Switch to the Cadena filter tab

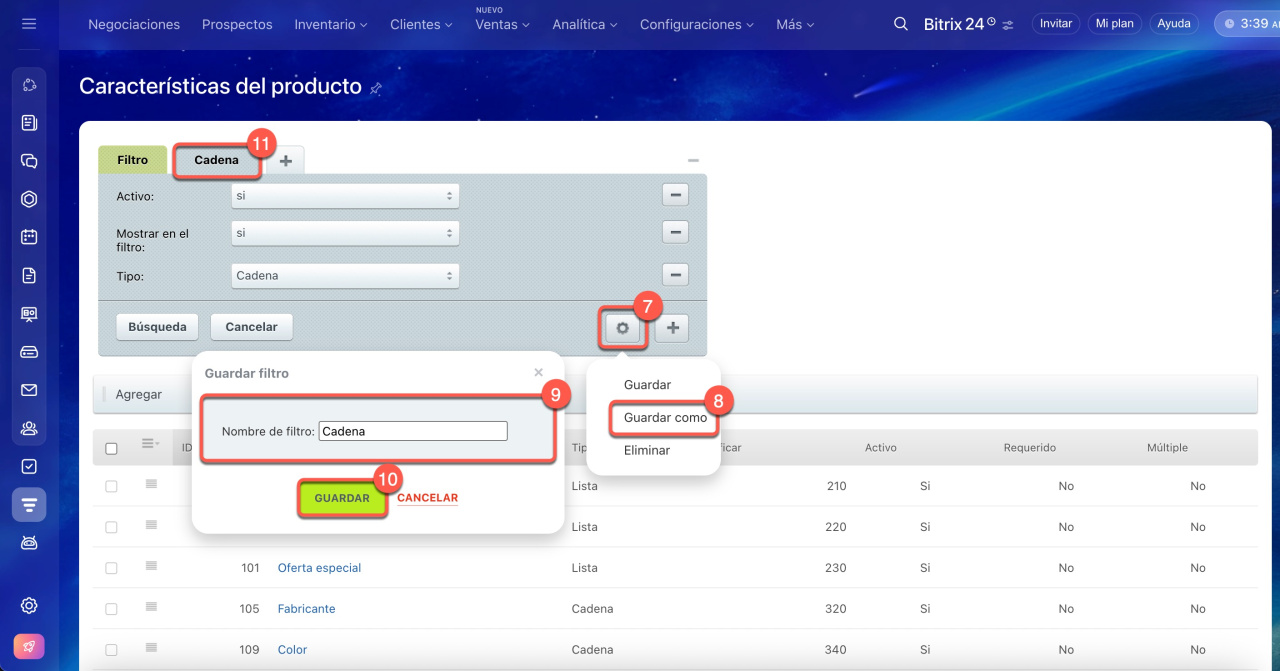click(216, 160)
